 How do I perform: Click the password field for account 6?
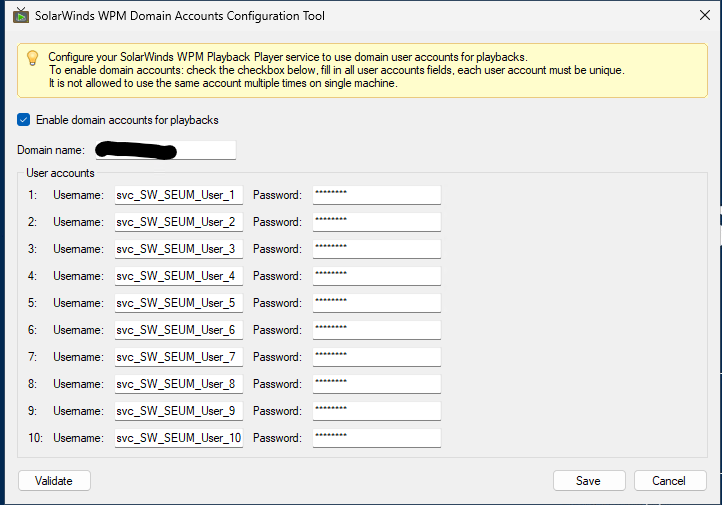click(376, 330)
